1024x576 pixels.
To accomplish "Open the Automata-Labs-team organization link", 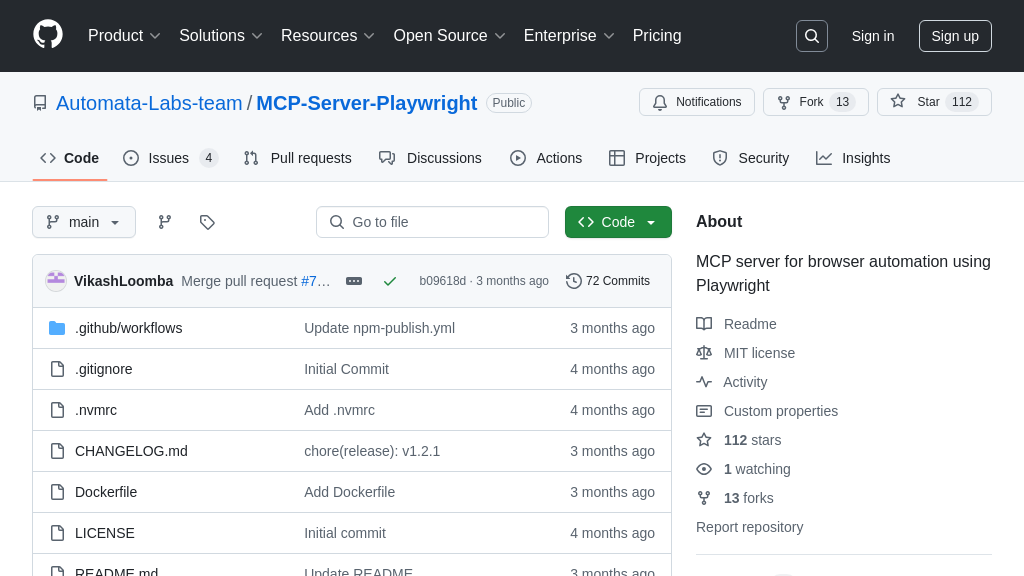I will 149,103.
